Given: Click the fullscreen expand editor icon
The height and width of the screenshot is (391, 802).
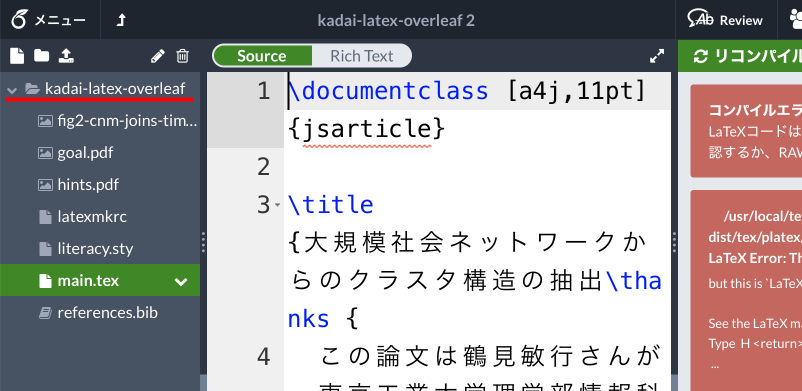Looking at the screenshot, I should point(657,56).
